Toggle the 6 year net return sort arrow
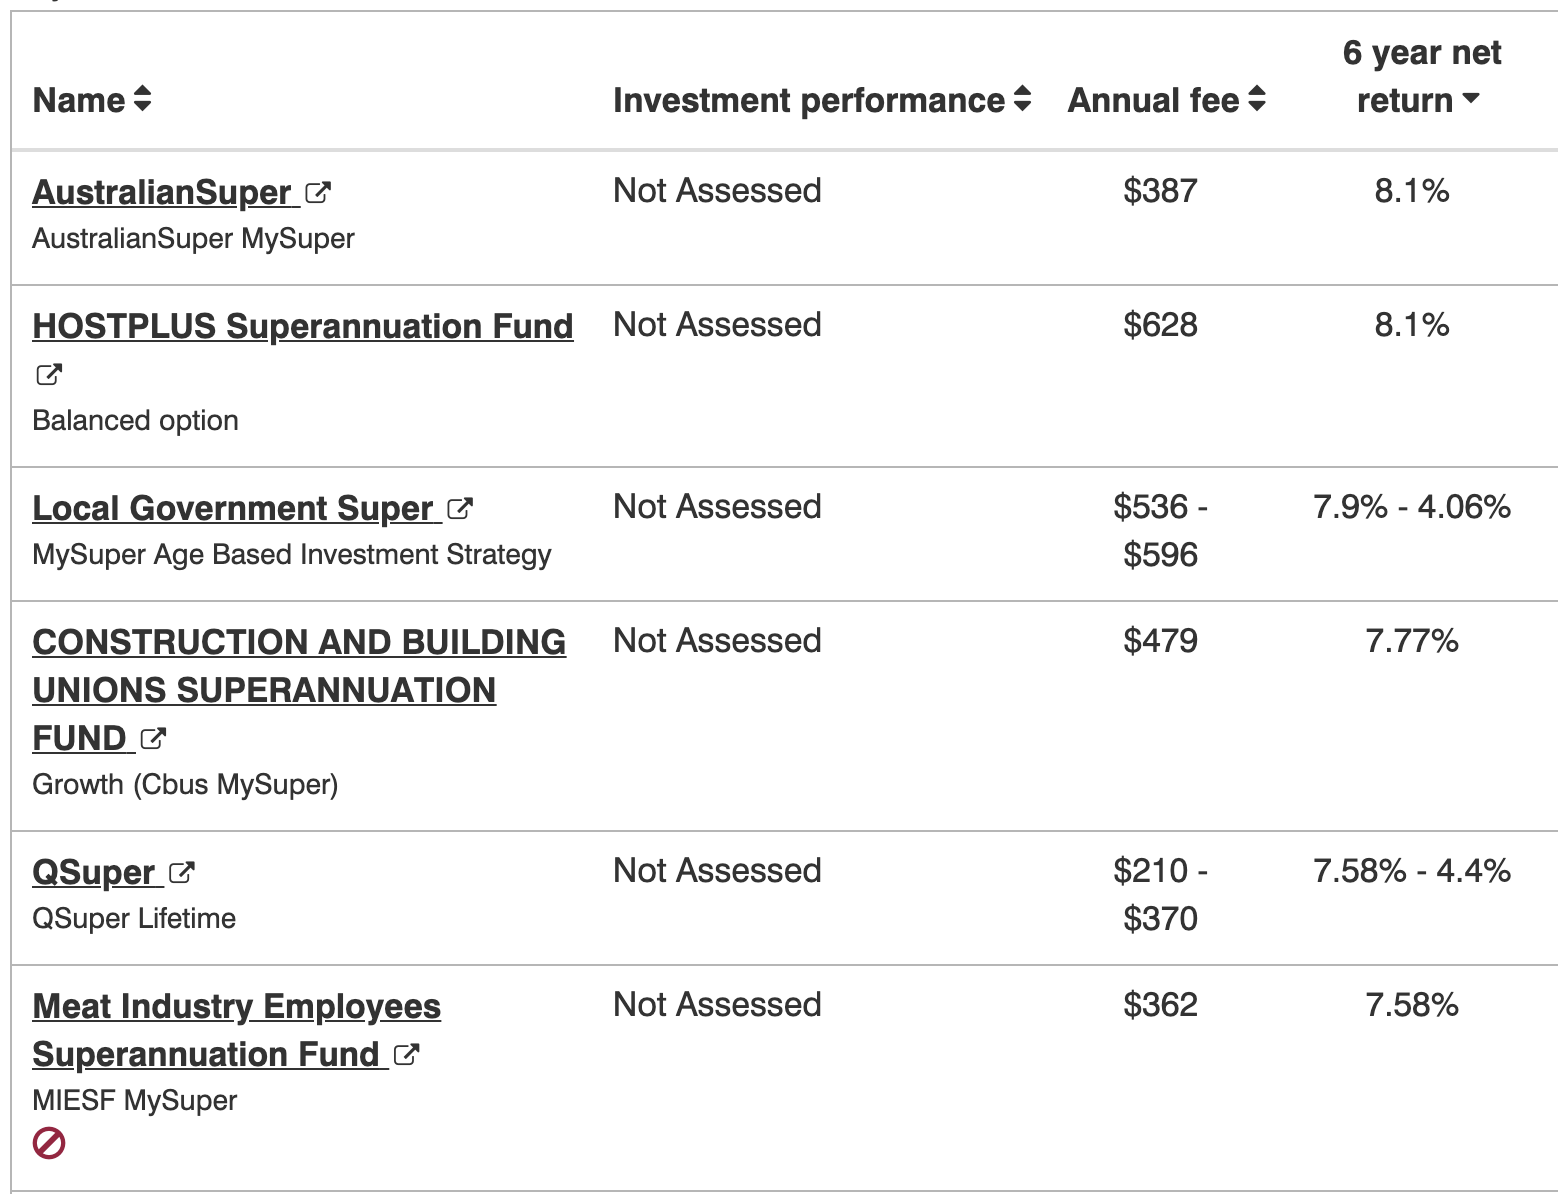 [x=1470, y=98]
